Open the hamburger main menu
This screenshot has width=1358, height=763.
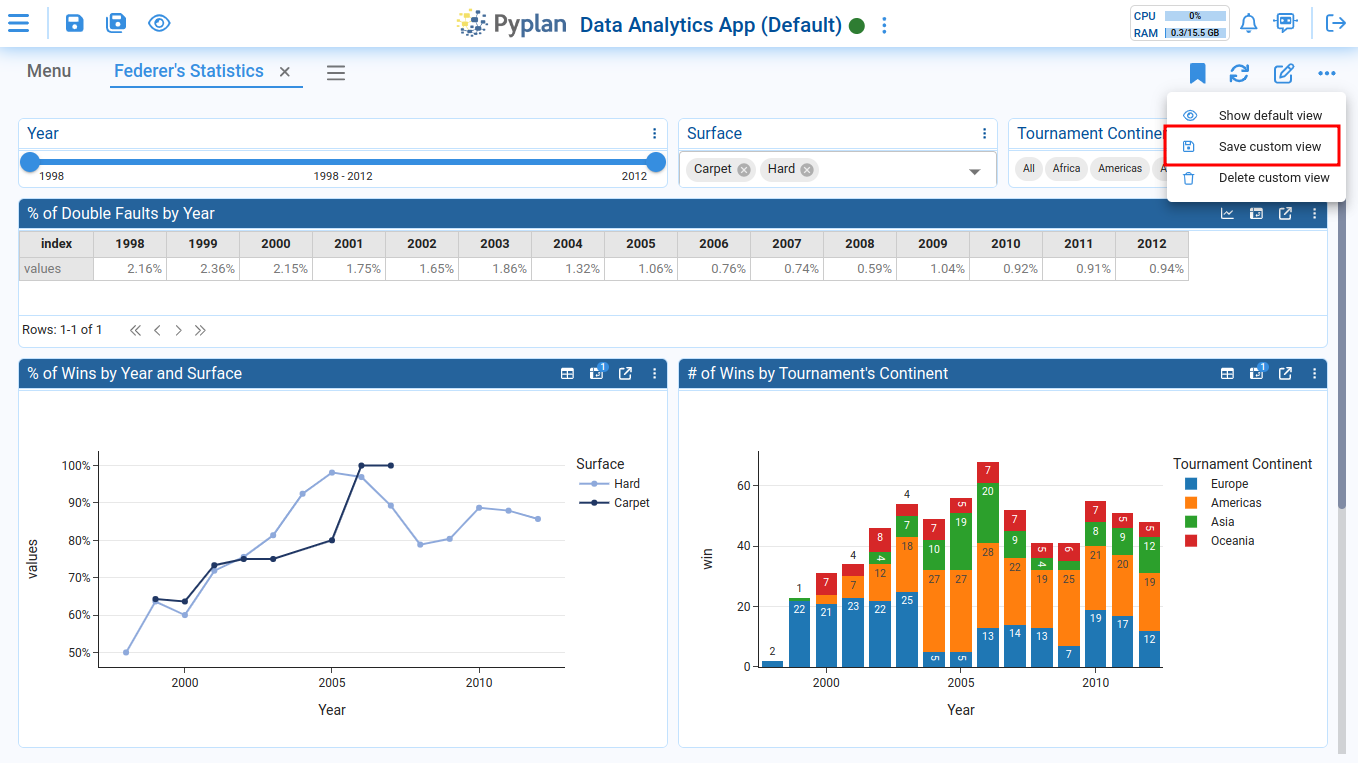19,23
